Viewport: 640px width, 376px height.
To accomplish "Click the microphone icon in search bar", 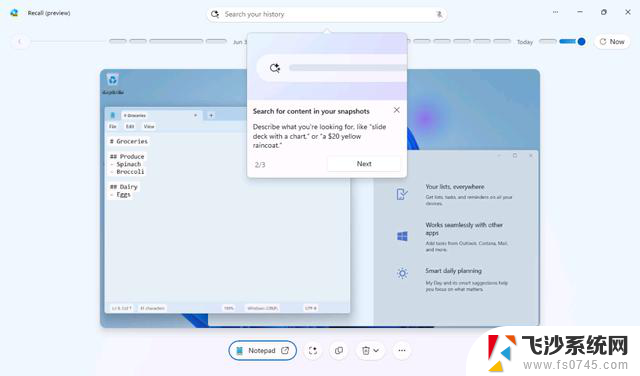I will 439,14.
